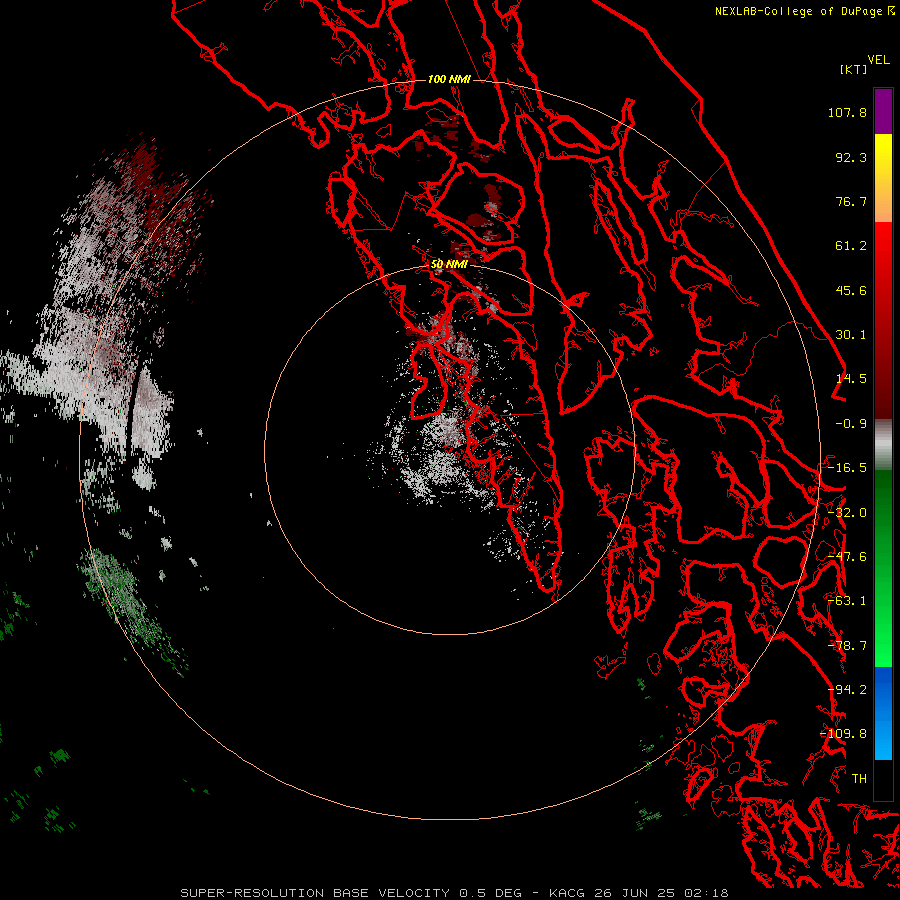Click the 14.5 velocity scale value
Image resolution: width=900 pixels, height=900 pixels.
[x=851, y=379]
